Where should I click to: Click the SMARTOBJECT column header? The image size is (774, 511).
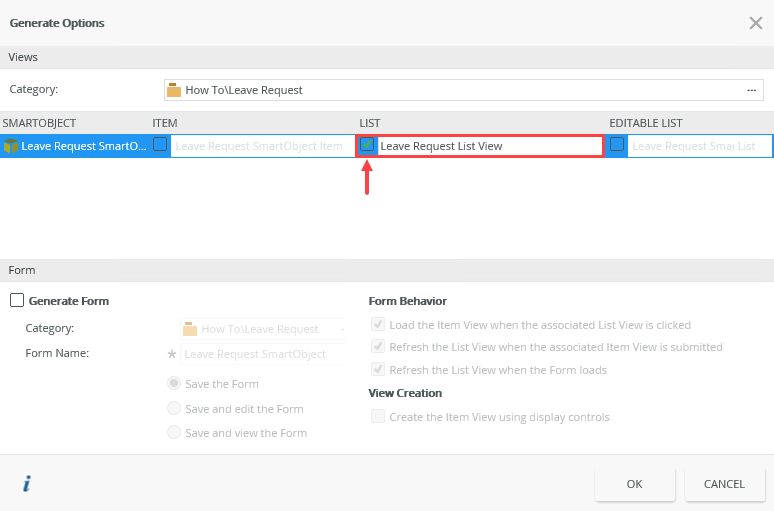click(x=39, y=123)
